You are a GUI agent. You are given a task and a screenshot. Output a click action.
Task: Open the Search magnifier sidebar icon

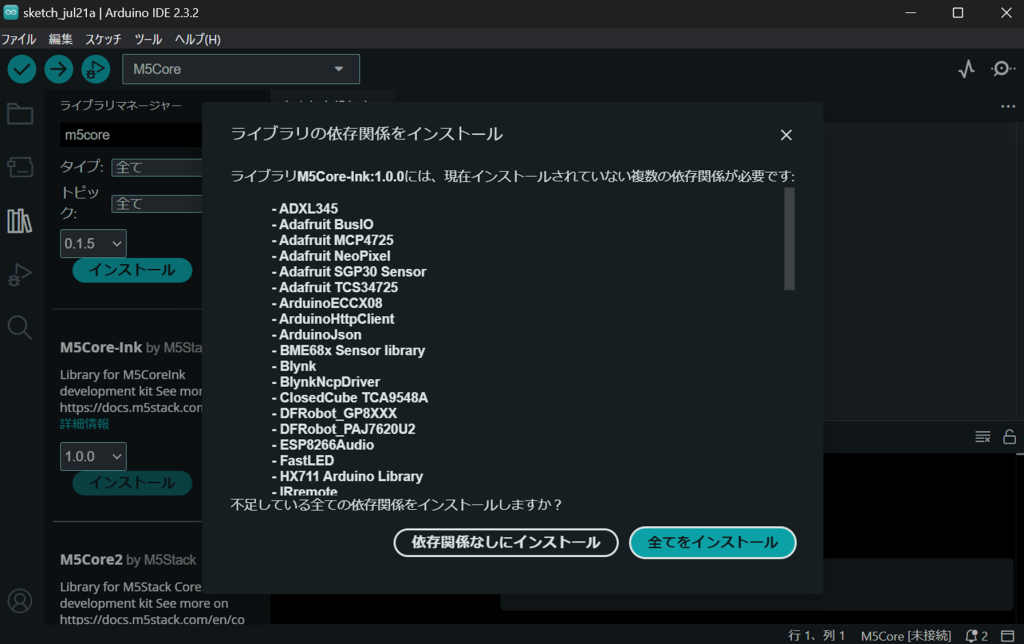pos(20,327)
